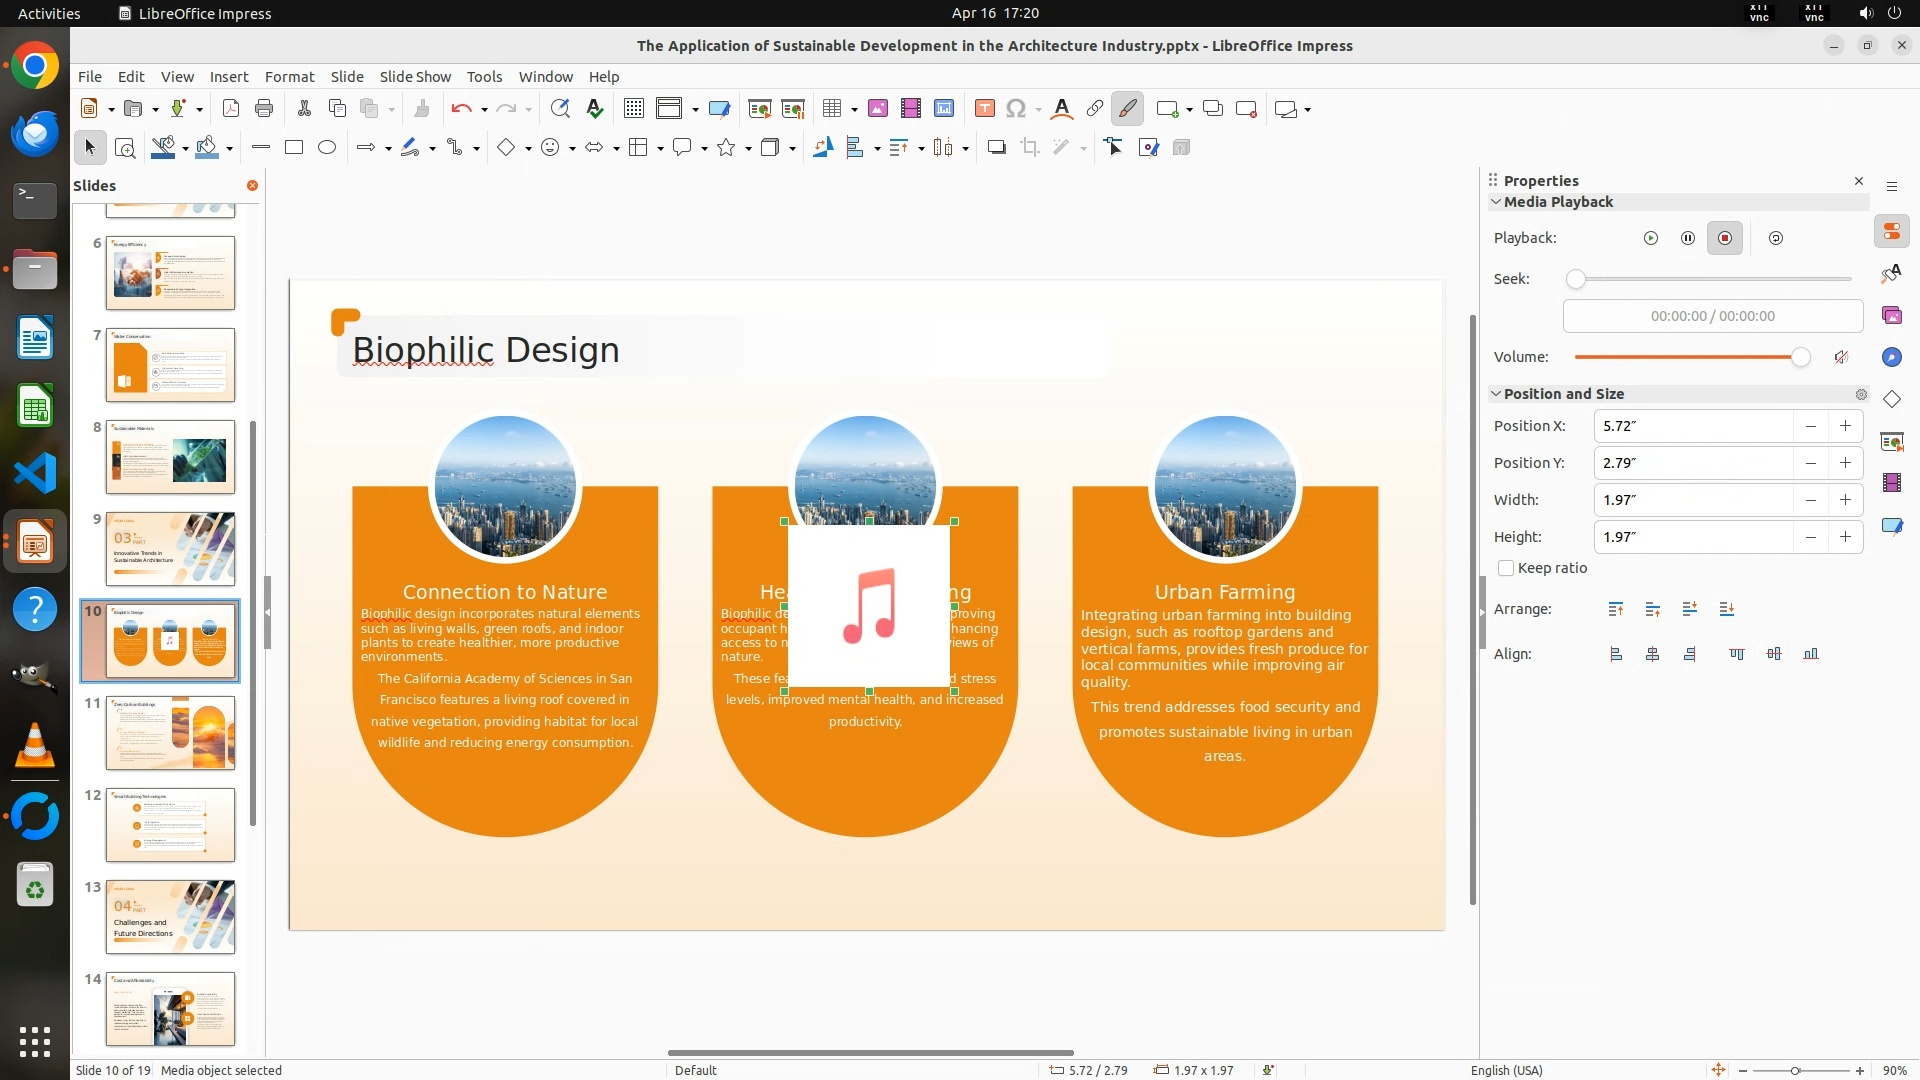The width and height of the screenshot is (1920, 1080).
Task: Increase Width using plus button
Action: click(1845, 500)
